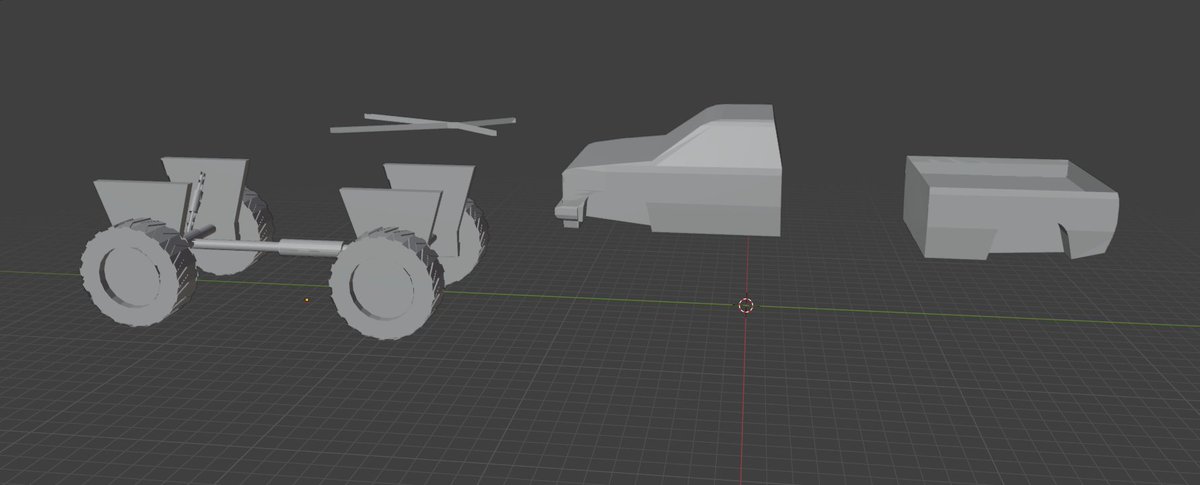Select the small orange origin dot

click(307, 299)
